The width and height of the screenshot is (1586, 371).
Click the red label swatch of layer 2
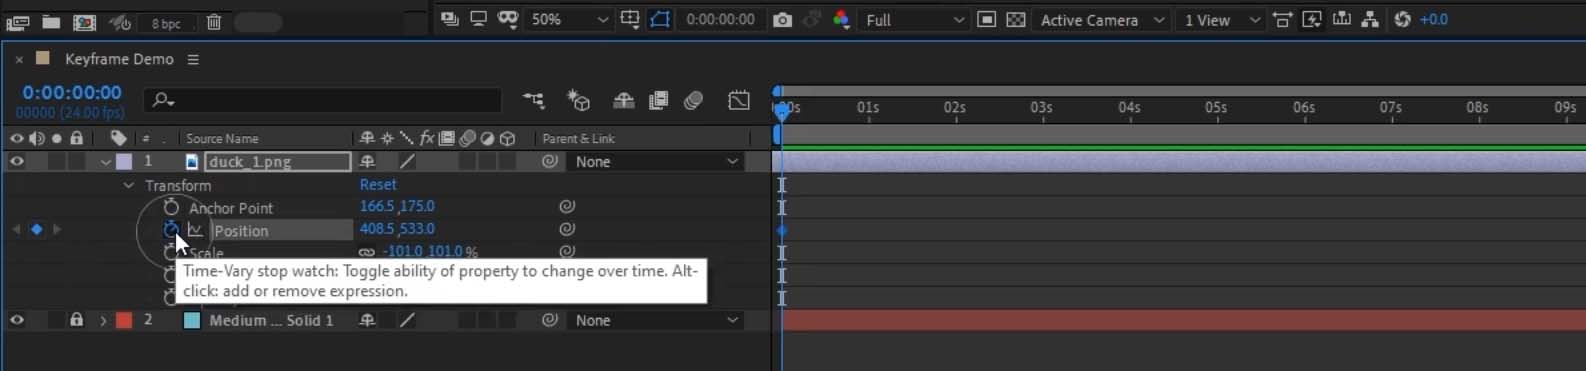click(124, 321)
